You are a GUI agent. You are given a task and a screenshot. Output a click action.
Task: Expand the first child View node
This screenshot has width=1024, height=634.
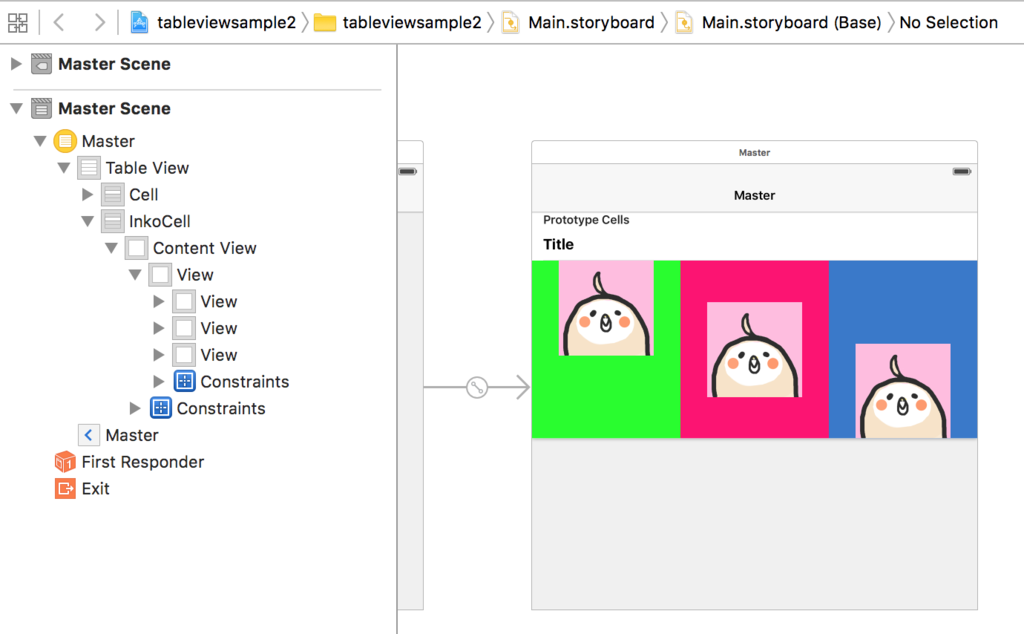coord(159,302)
